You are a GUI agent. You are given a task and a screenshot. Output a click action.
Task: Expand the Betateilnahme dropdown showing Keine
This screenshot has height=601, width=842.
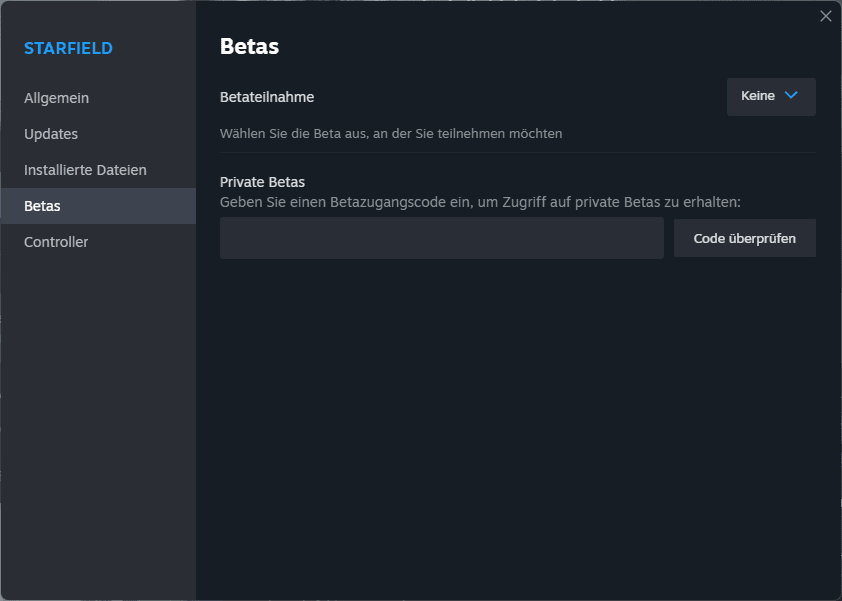click(771, 97)
